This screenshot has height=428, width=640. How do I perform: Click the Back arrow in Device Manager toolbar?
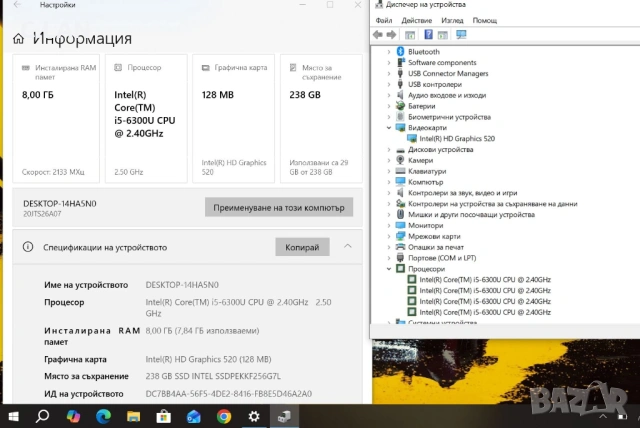pos(378,35)
